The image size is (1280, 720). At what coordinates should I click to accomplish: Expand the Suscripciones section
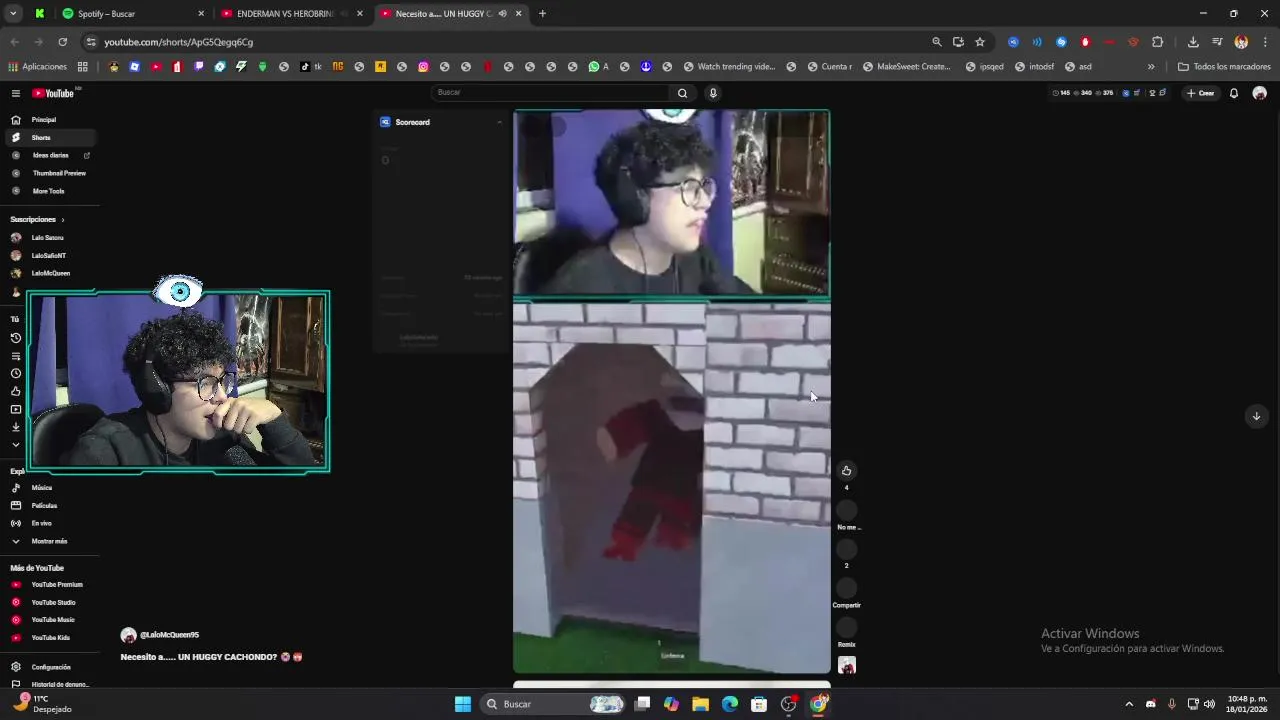[37, 219]
